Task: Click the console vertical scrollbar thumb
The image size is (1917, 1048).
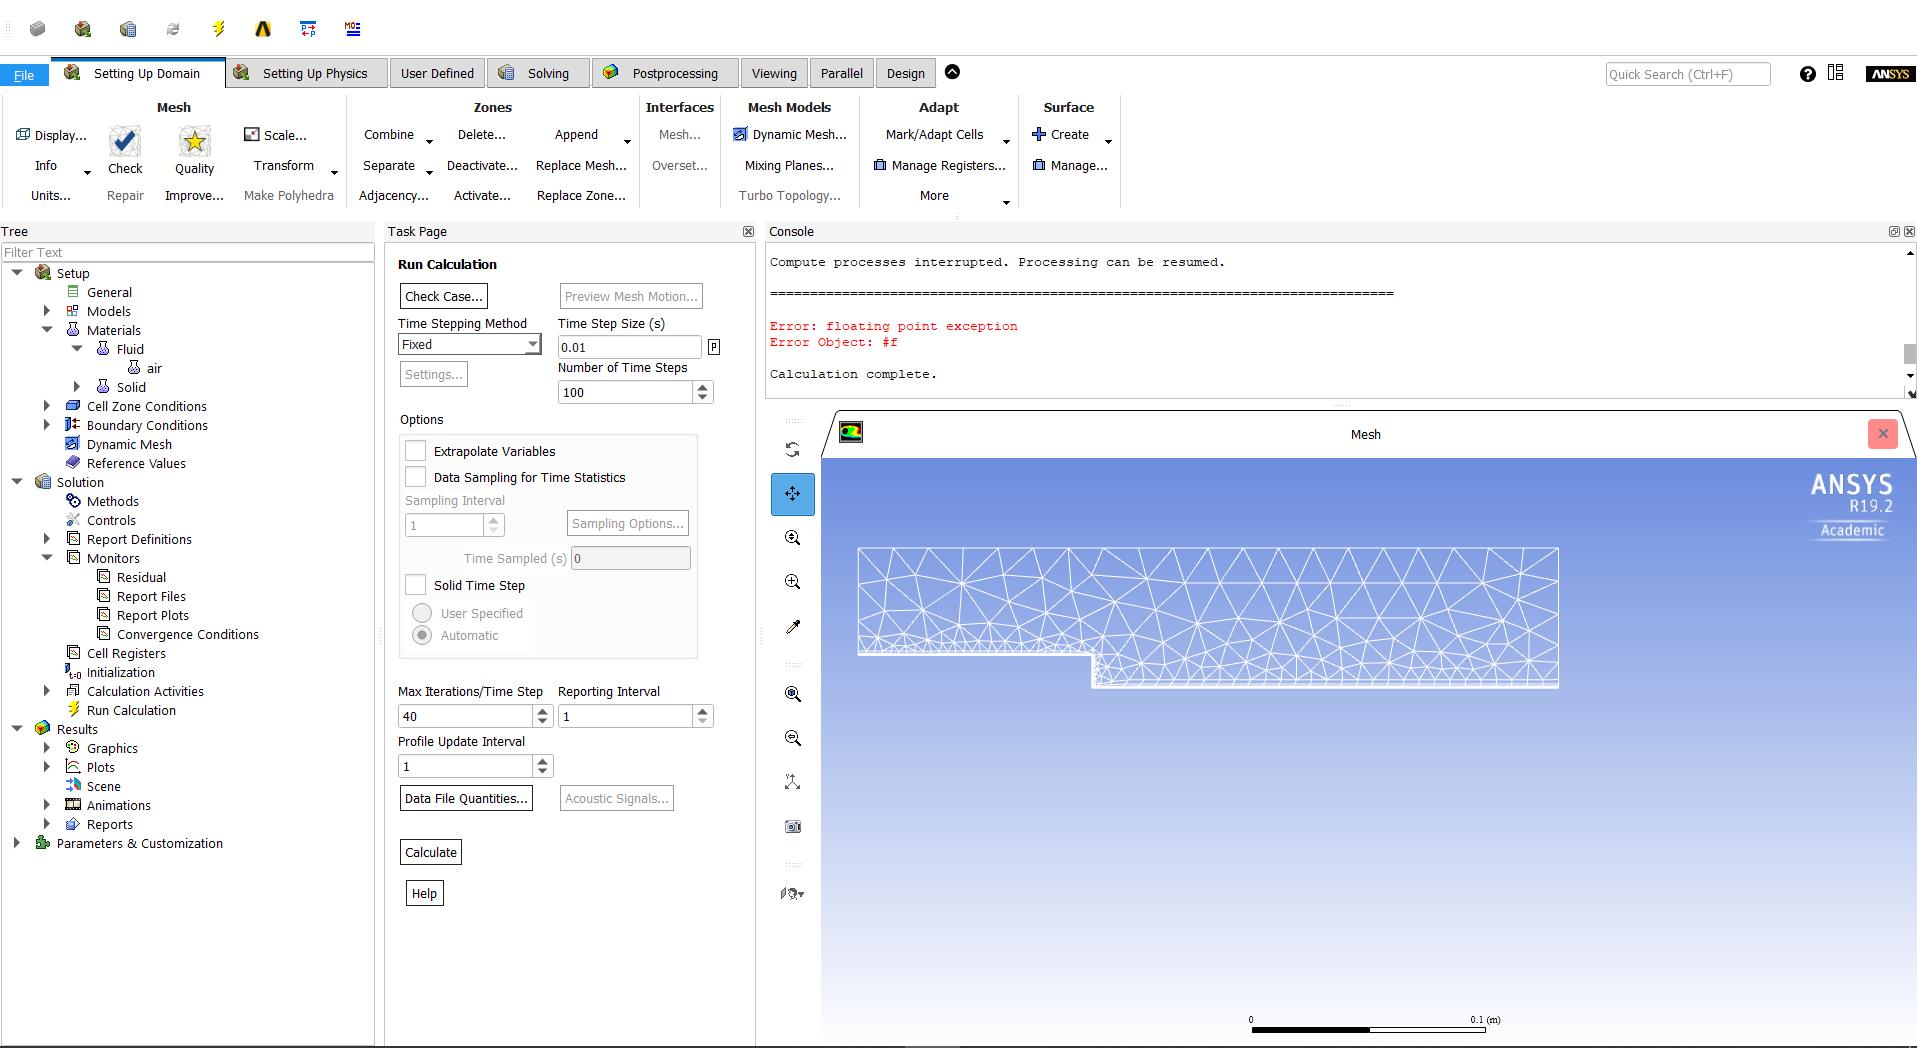Action: tap(1910, 354)
